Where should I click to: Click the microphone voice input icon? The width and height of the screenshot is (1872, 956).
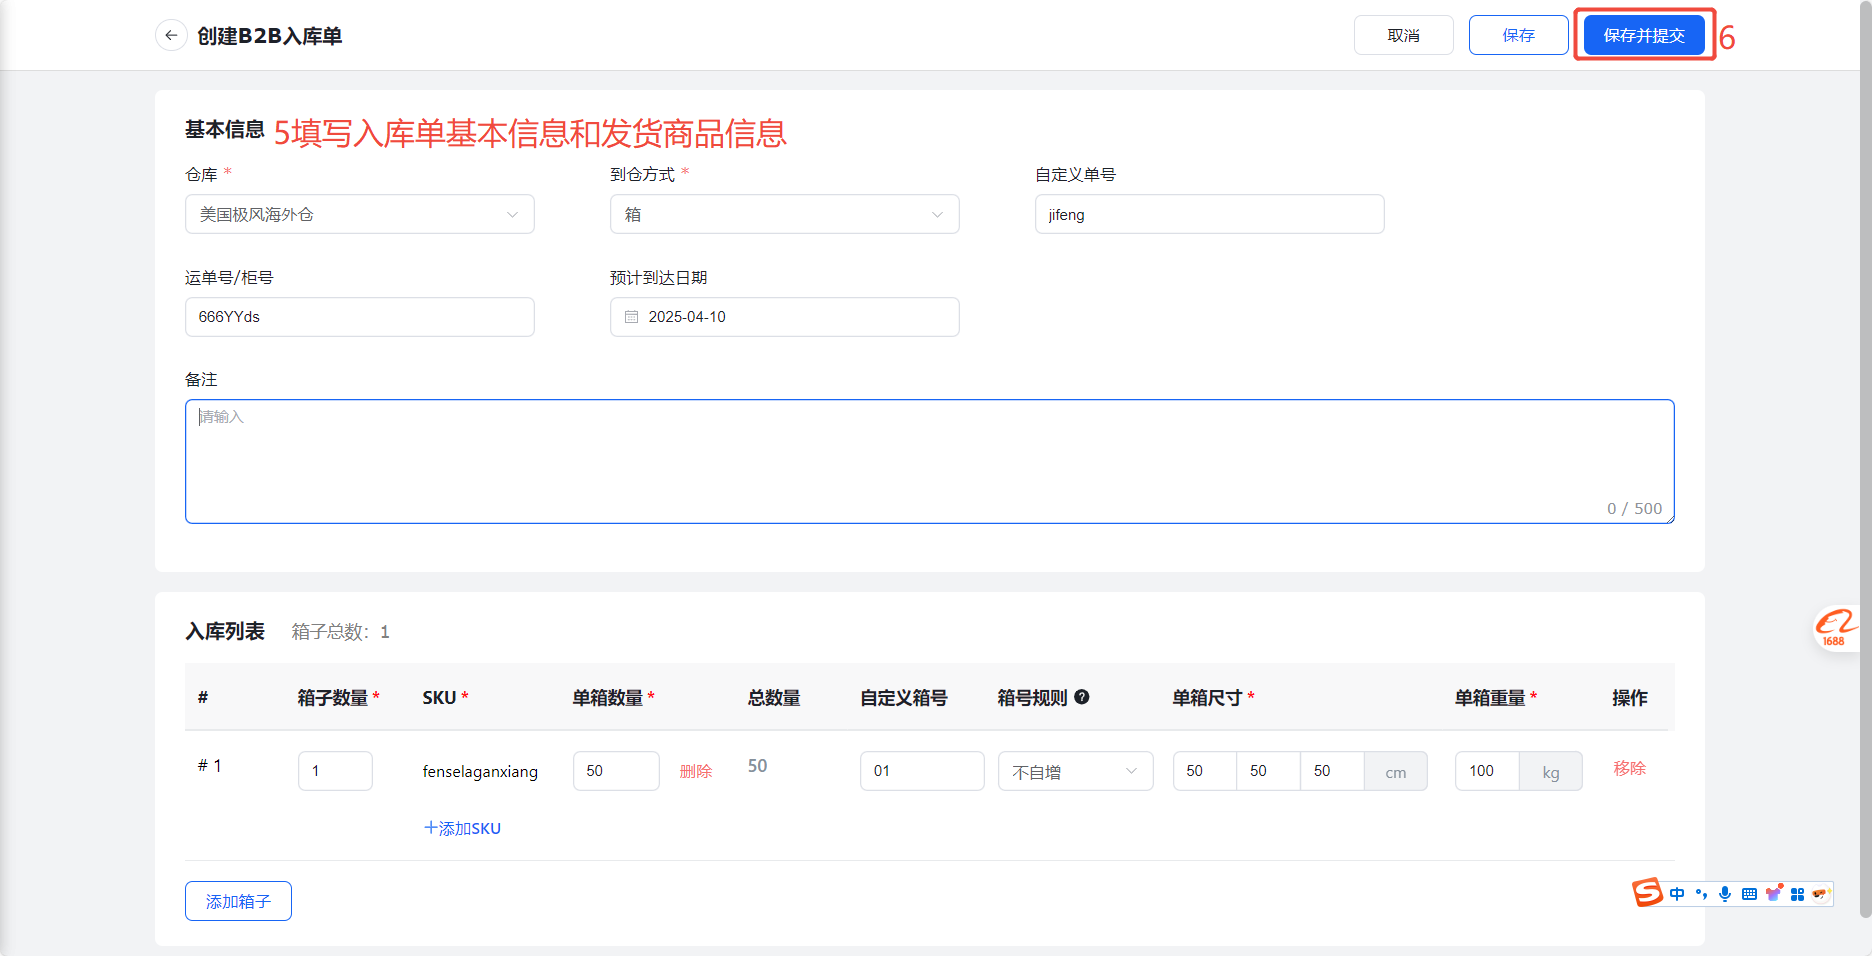1725,894
